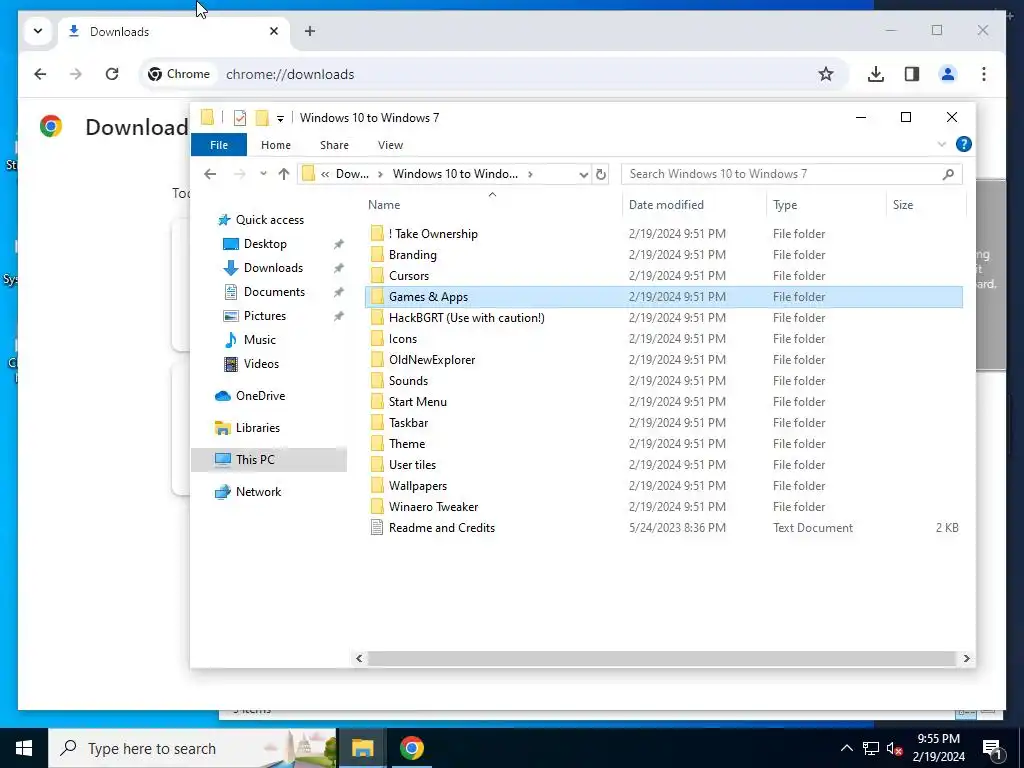Viewport: 1024px width, 768px height.
Task: Open File Explorer from the taskbar
Action: (362, 748)
